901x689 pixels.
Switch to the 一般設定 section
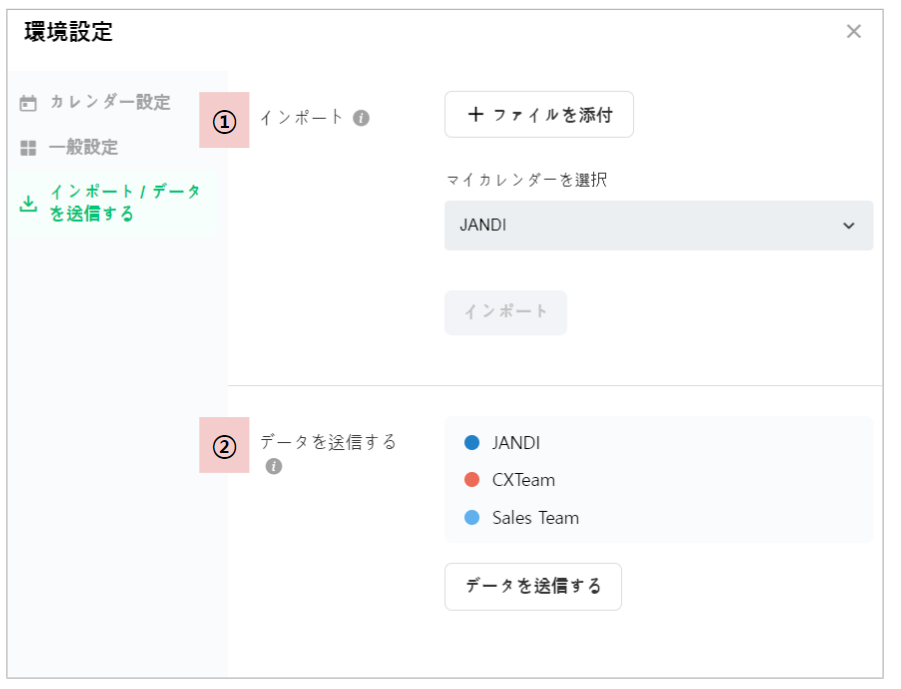[84, 148]
